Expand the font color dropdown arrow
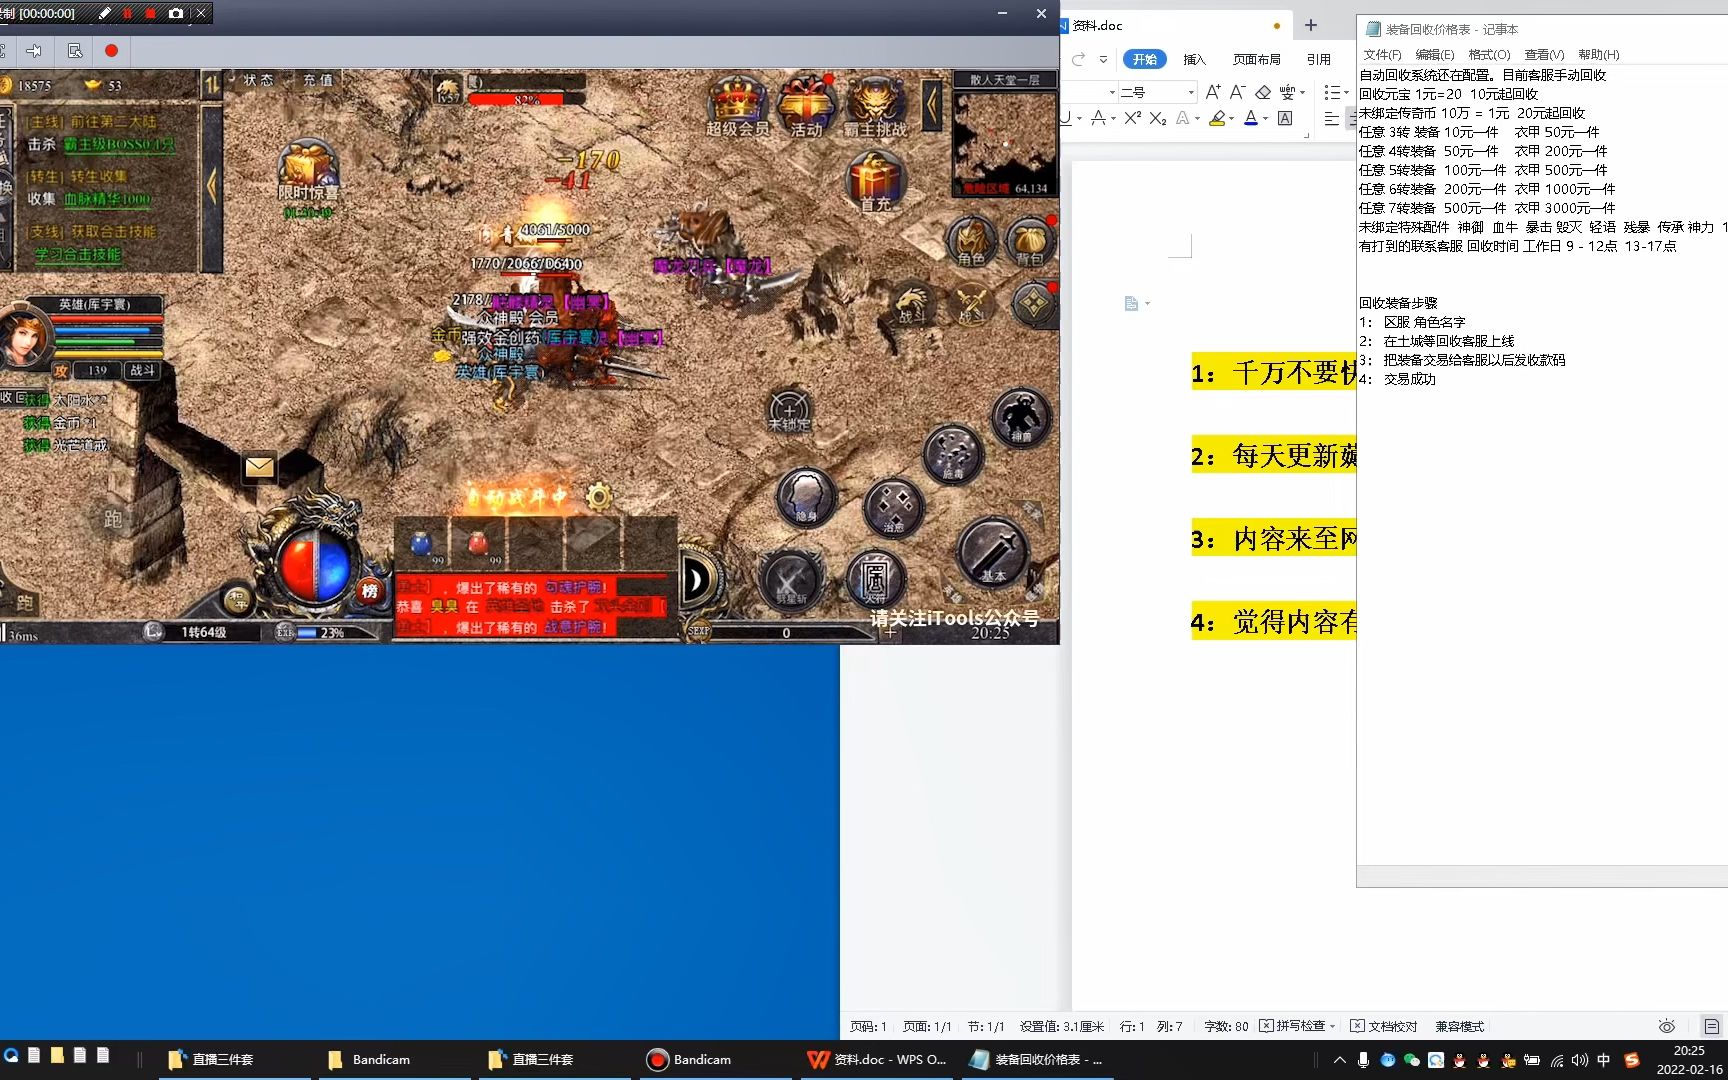1728x1080 pixels. tap(1265, 118)
